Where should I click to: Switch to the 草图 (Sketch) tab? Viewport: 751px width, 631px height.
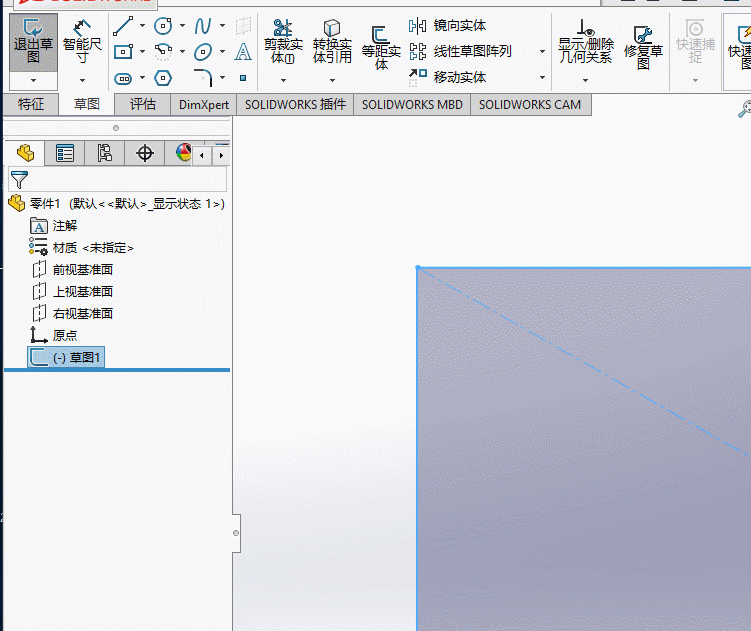point(87,104)
